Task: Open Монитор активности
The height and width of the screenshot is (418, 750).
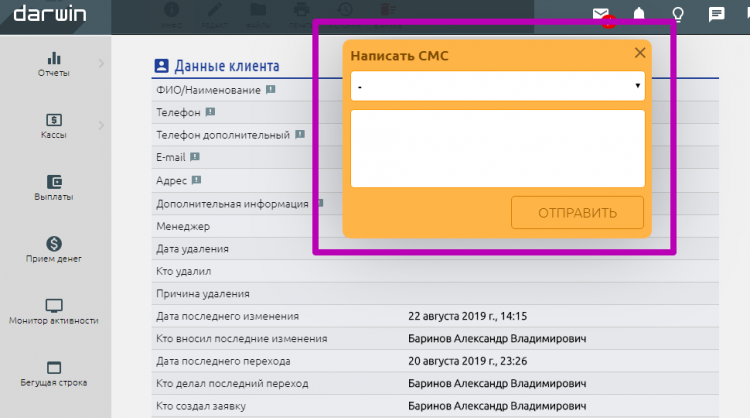Action: pyautogui.click(x=54, y=311)
